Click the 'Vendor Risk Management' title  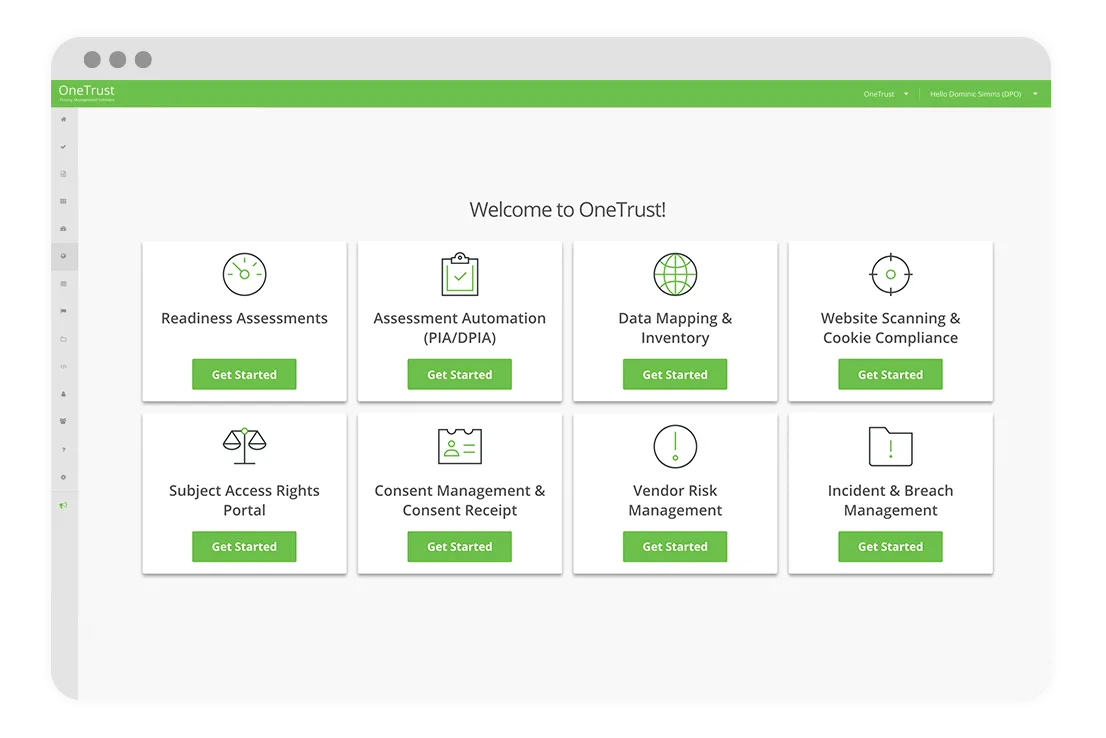coord(675,500)
